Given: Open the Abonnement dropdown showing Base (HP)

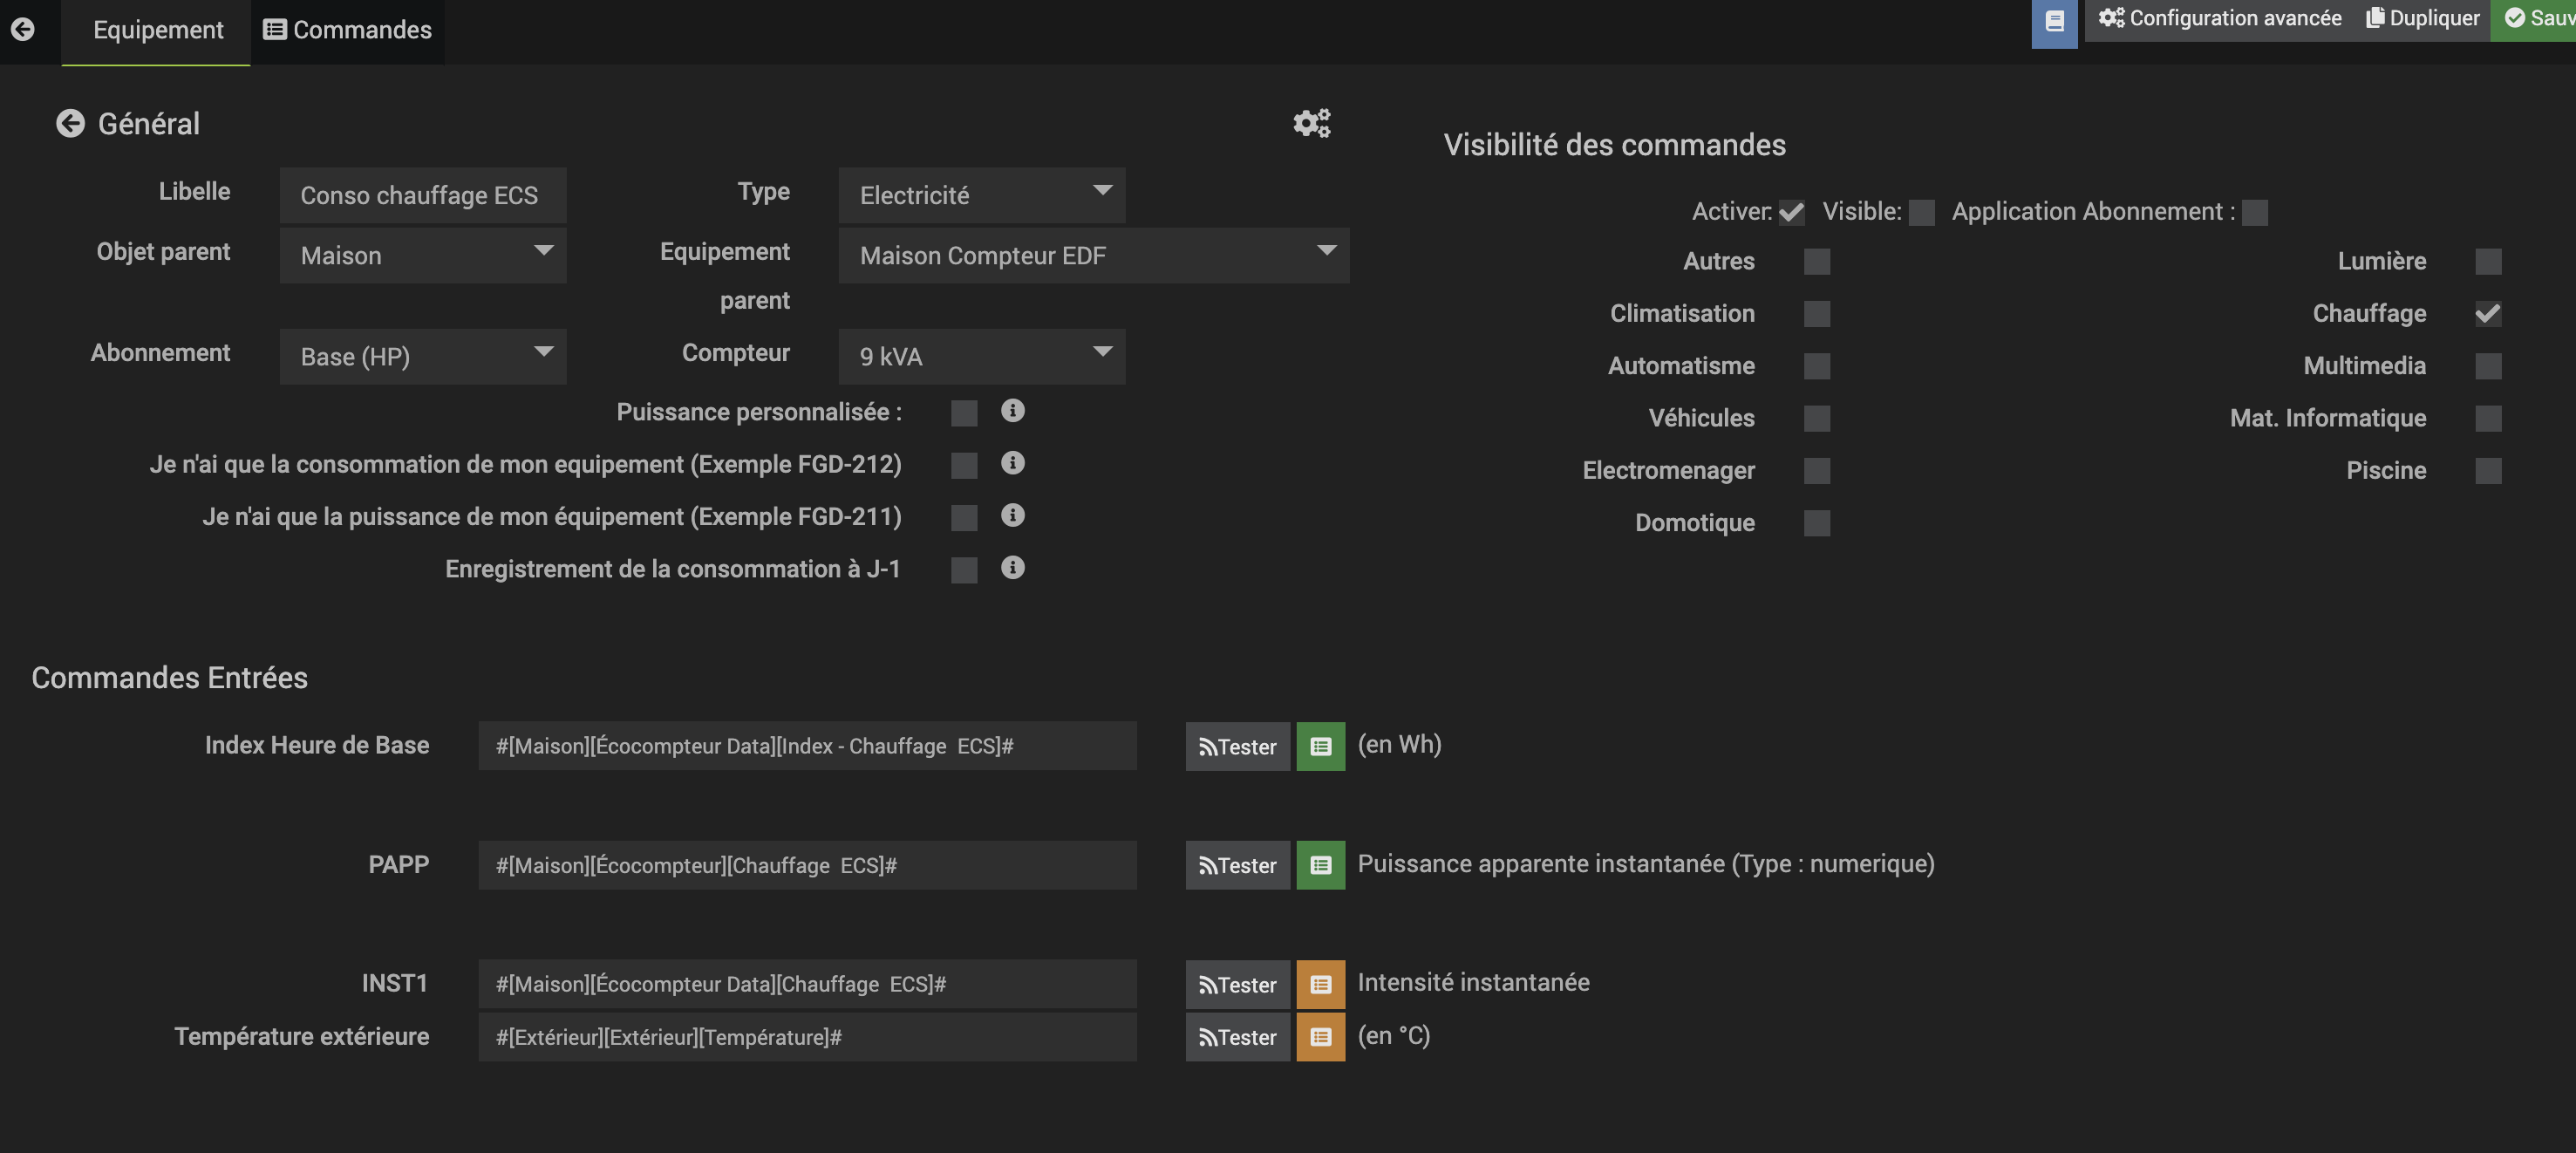Looking at the screenshot, I should (423, 356).
